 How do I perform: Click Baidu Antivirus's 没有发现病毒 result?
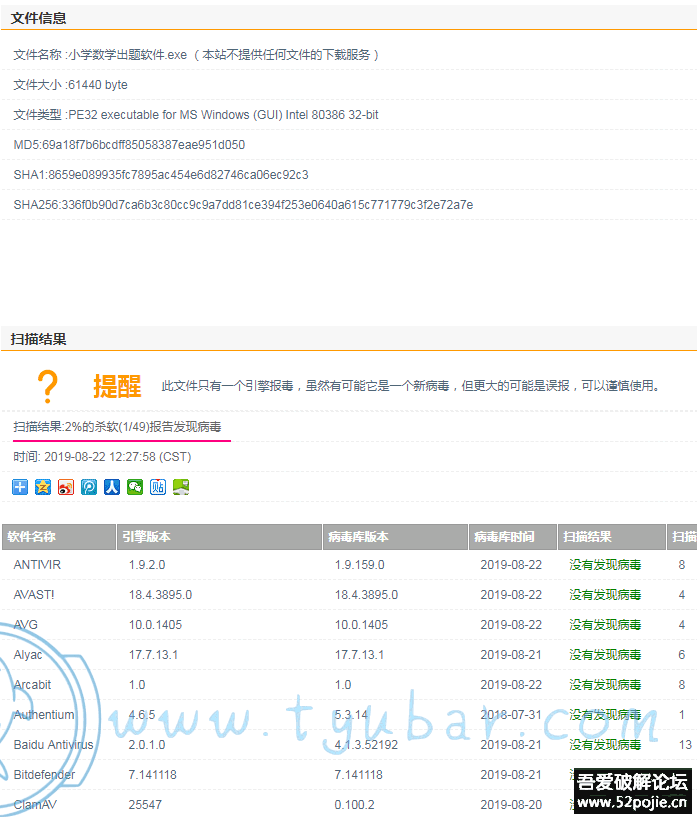point(605,745)
